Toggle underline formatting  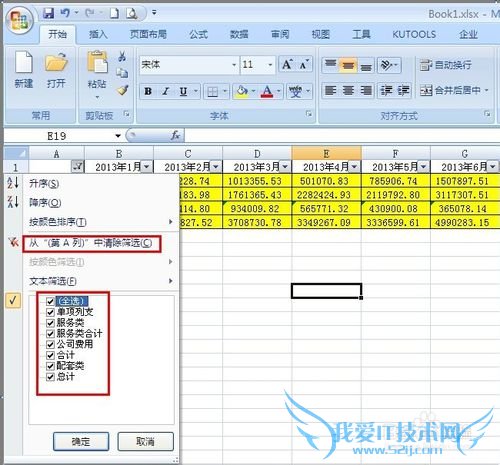(x=183, y=91)
